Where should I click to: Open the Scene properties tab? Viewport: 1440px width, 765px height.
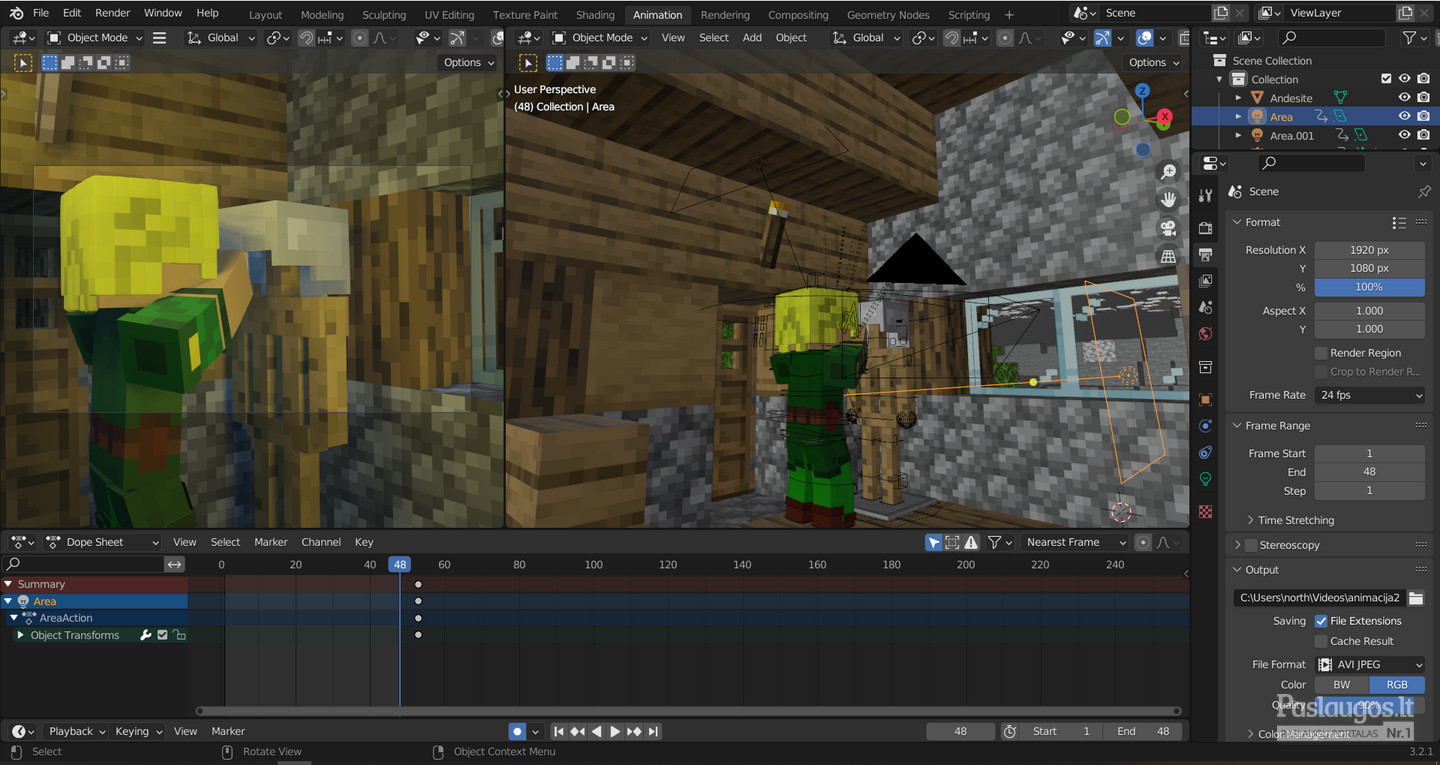click(x=1206, y=307)
